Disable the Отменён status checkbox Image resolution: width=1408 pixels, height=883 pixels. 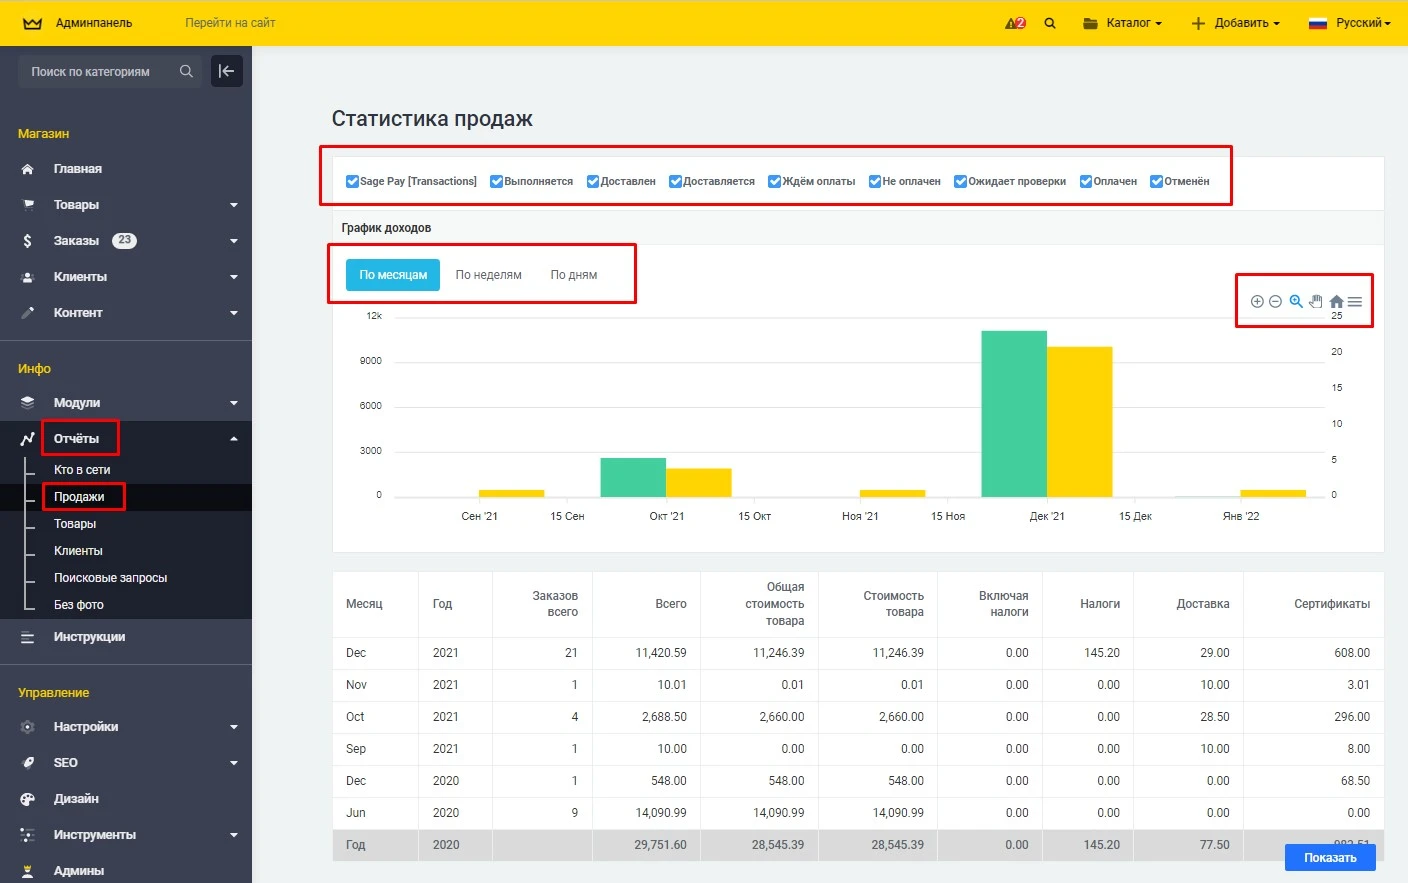click(1158, 180)
